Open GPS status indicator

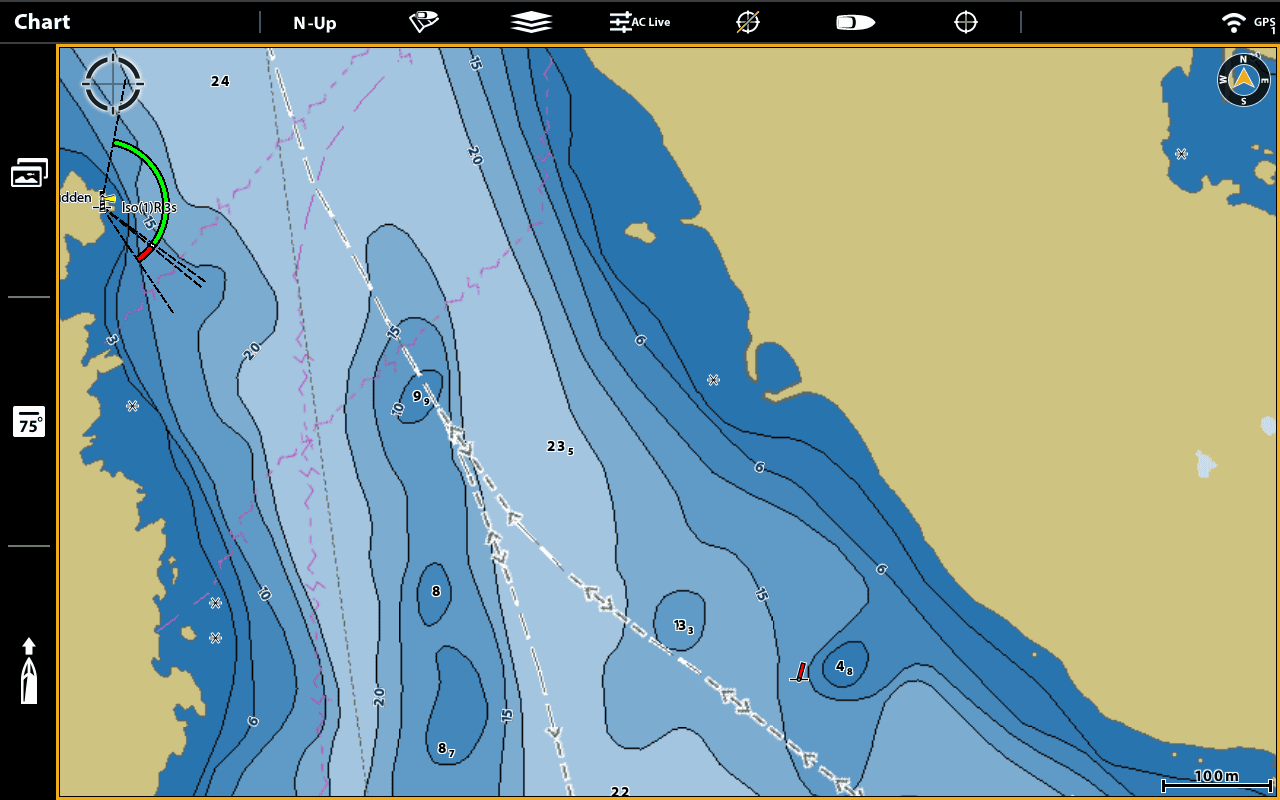coord(1264,23)
